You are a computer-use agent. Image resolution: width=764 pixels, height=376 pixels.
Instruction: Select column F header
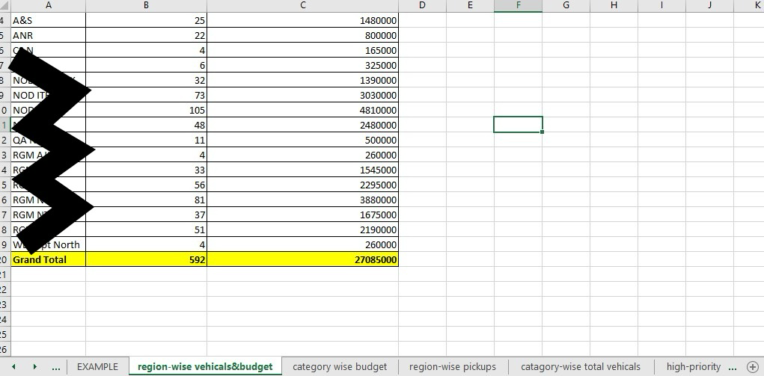pos(518,5)
